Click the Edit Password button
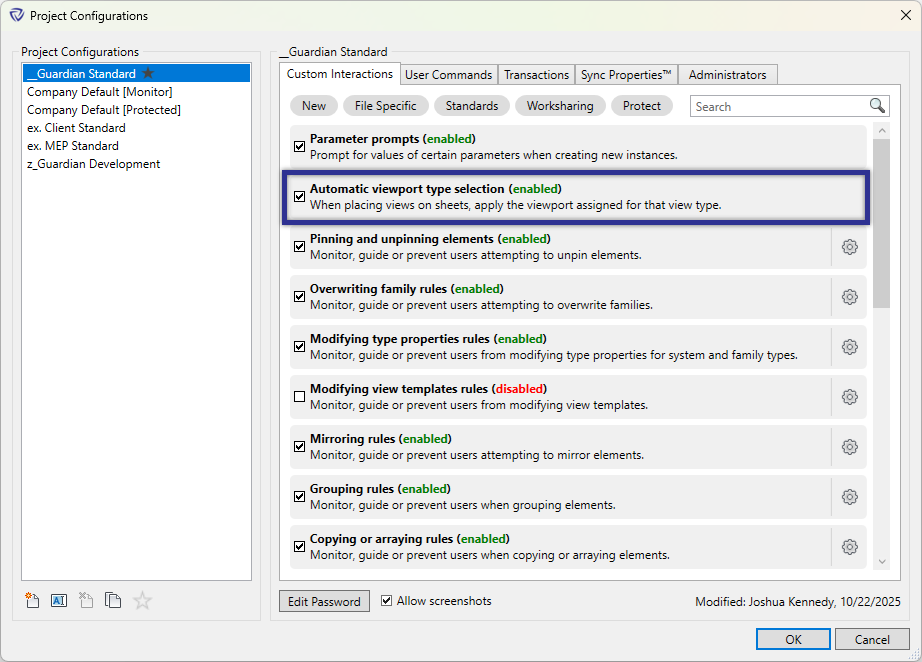The image size is (922, 662). pos(324,601)
